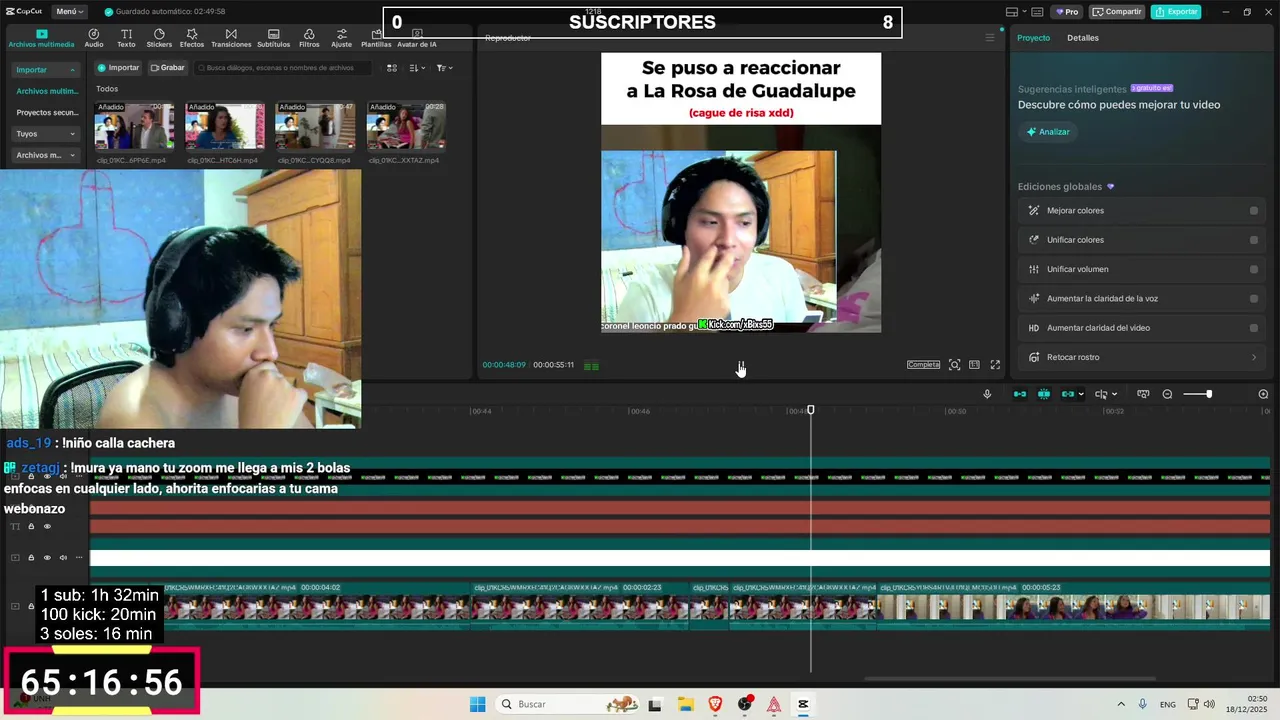The width and height of the screenshot is (1280, 720).
Task: Toggle auto snapping icon in timeline toolbar
Action: tap(1044, 394)
